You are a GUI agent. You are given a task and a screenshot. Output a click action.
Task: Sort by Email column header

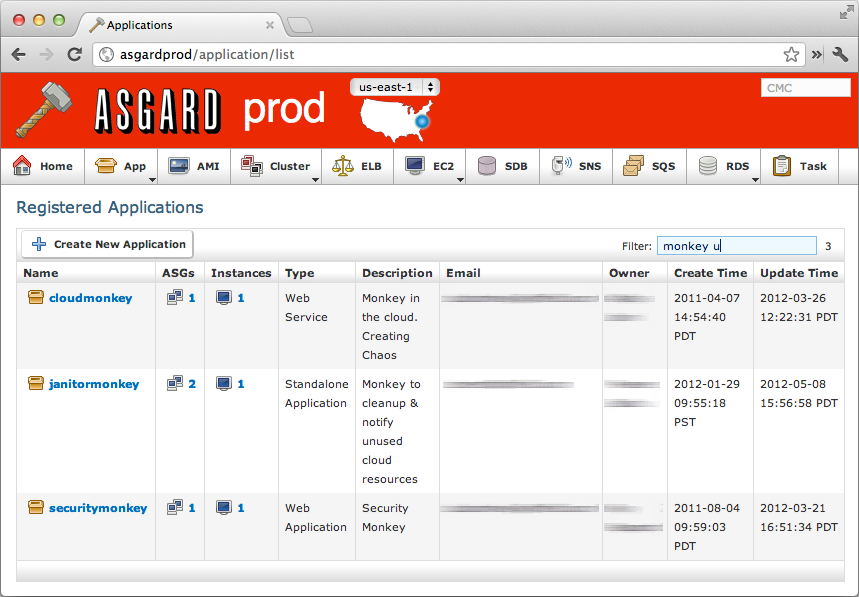463,273
